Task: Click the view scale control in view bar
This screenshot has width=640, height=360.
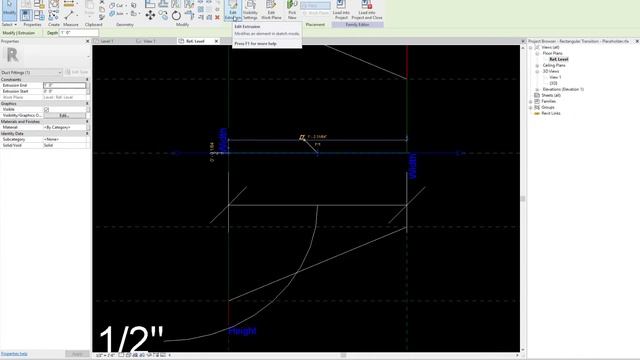Action: (106, 355)
